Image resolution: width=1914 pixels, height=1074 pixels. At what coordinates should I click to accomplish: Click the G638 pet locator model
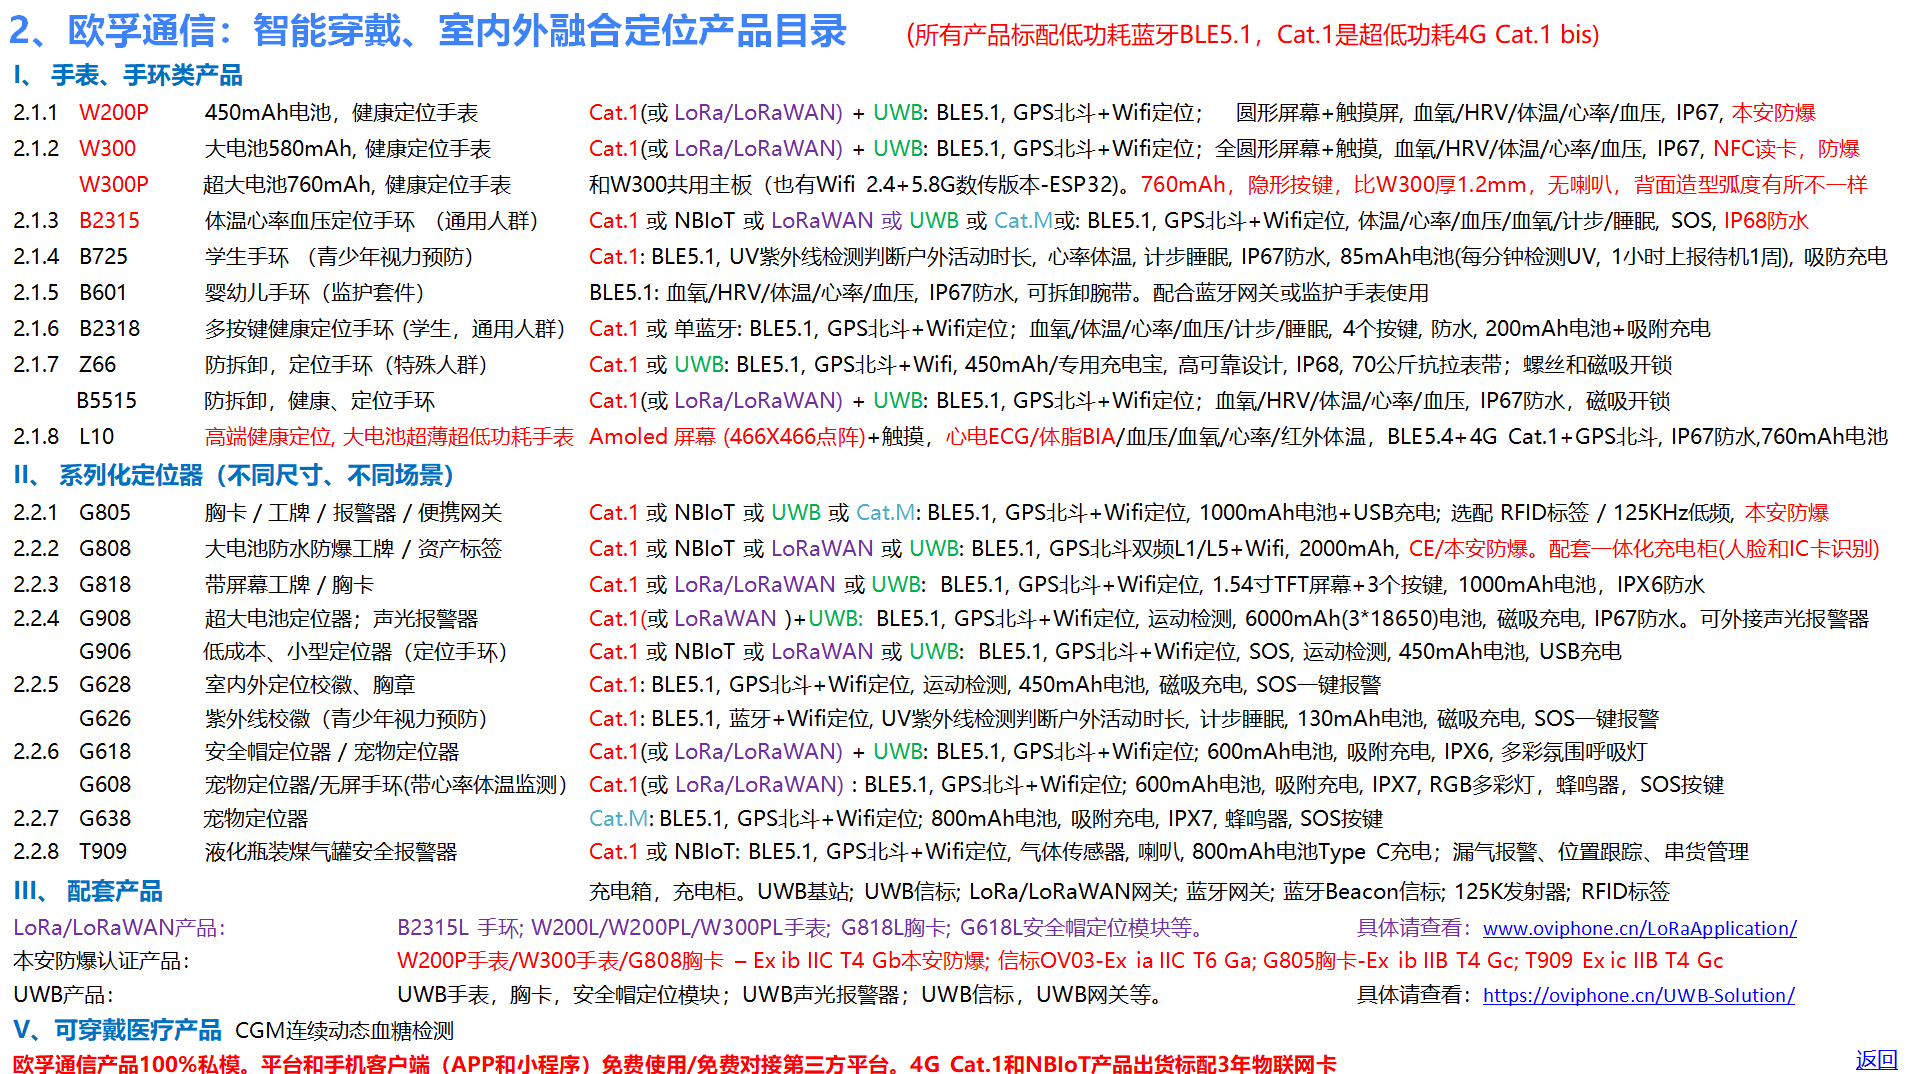[105, 818]
